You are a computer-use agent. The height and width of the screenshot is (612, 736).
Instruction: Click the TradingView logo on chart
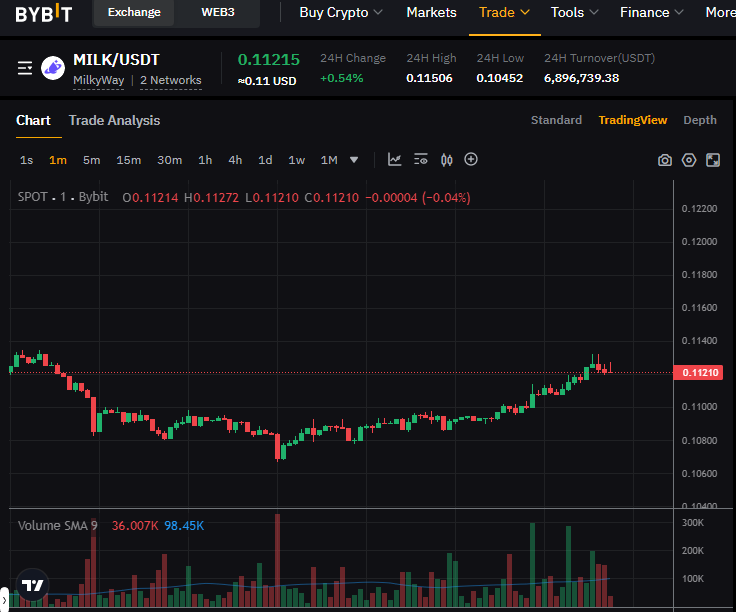32,585
